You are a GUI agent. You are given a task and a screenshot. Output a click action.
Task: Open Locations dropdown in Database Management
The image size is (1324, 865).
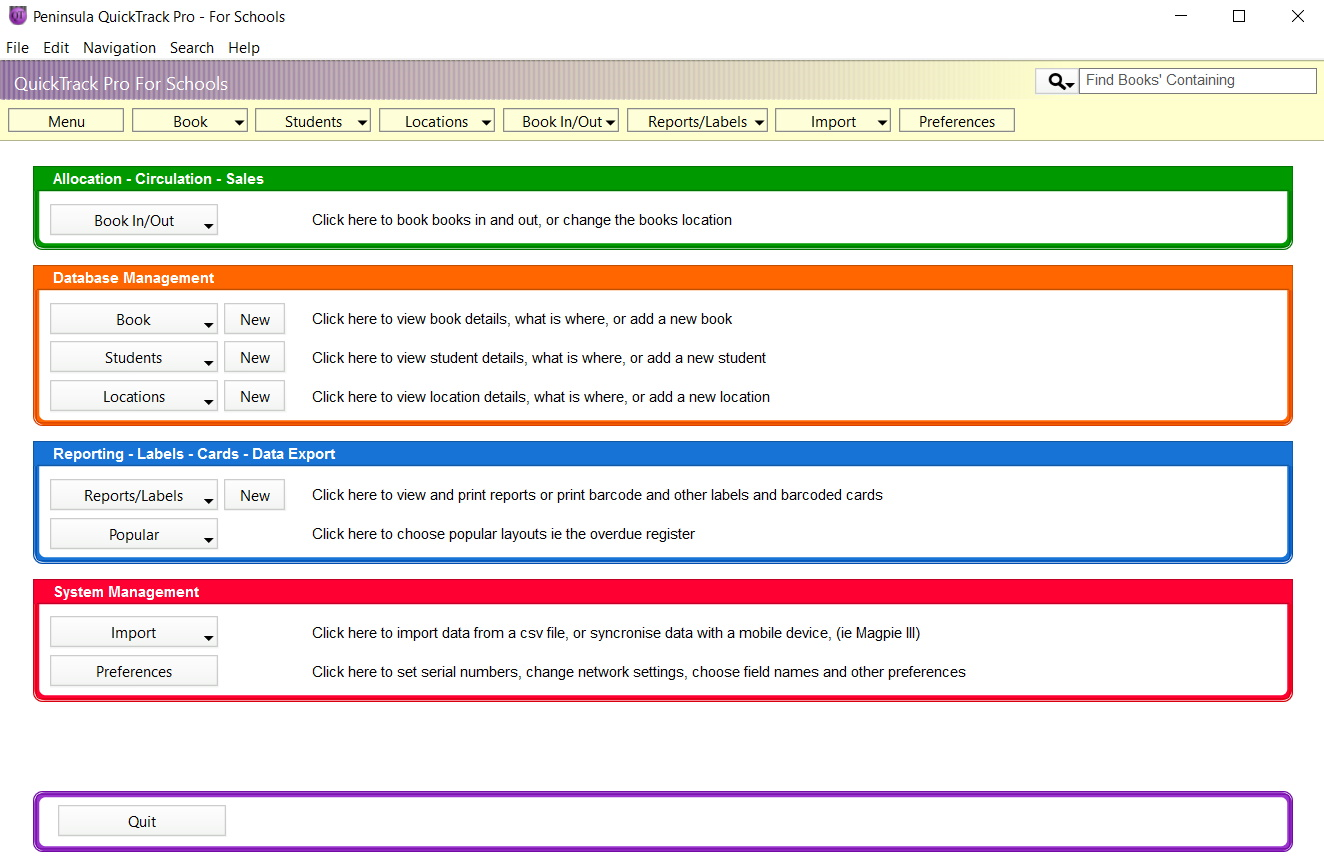[134, 397]
